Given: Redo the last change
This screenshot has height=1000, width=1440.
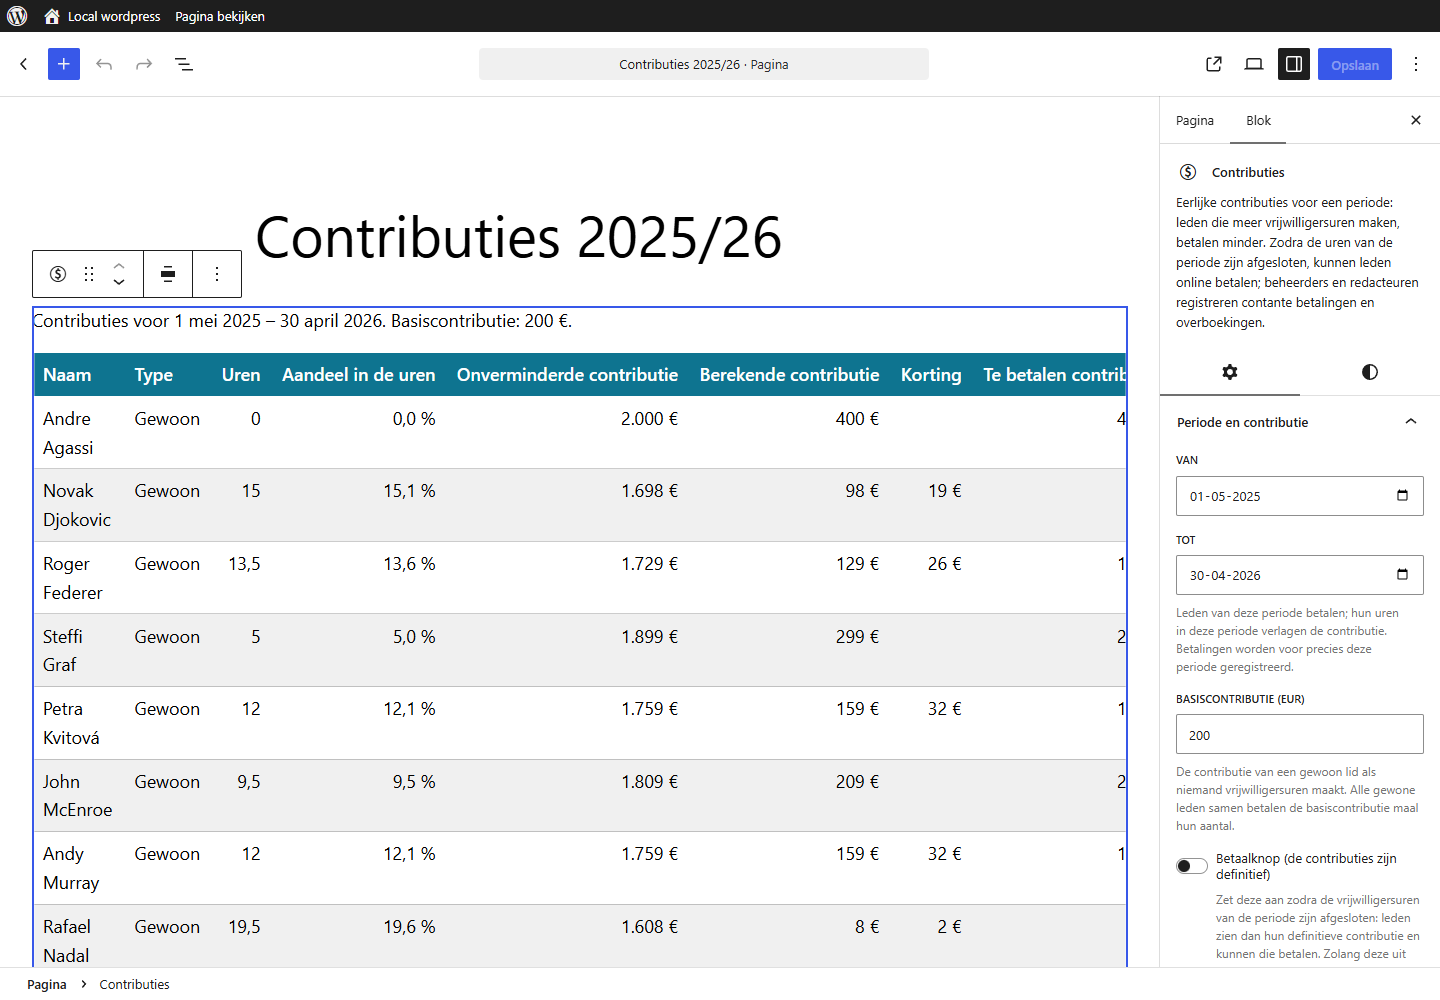Looking at the screenshot, I should (144, 64).
